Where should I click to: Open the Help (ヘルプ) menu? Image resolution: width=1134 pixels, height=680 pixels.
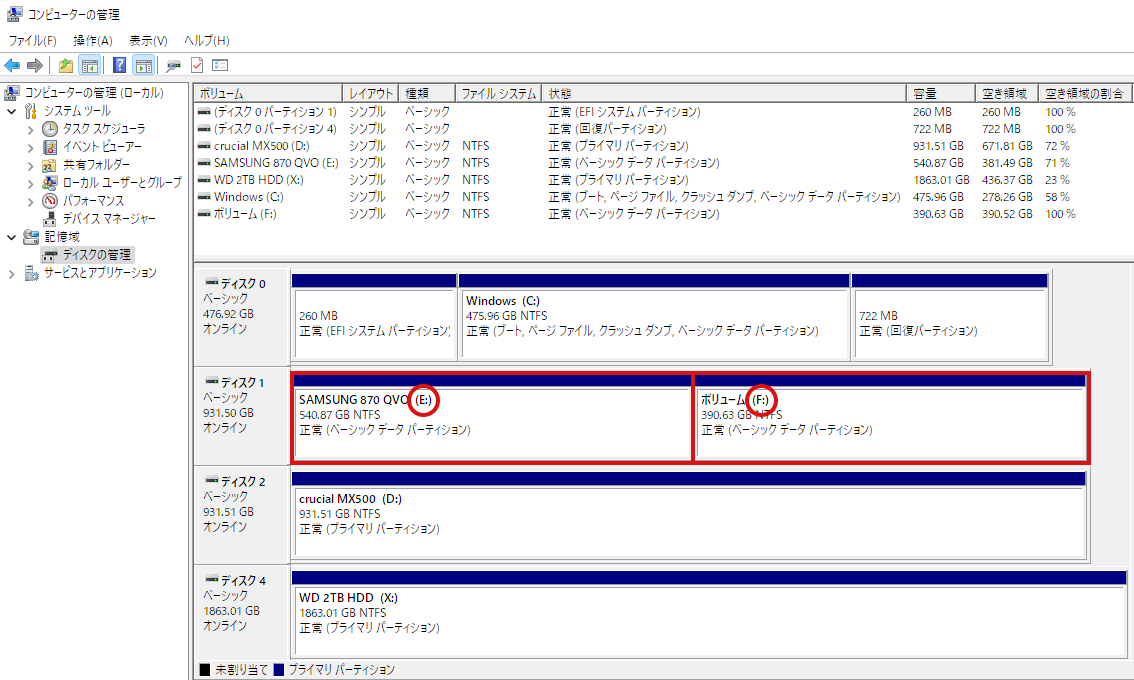tap(207, 41)
